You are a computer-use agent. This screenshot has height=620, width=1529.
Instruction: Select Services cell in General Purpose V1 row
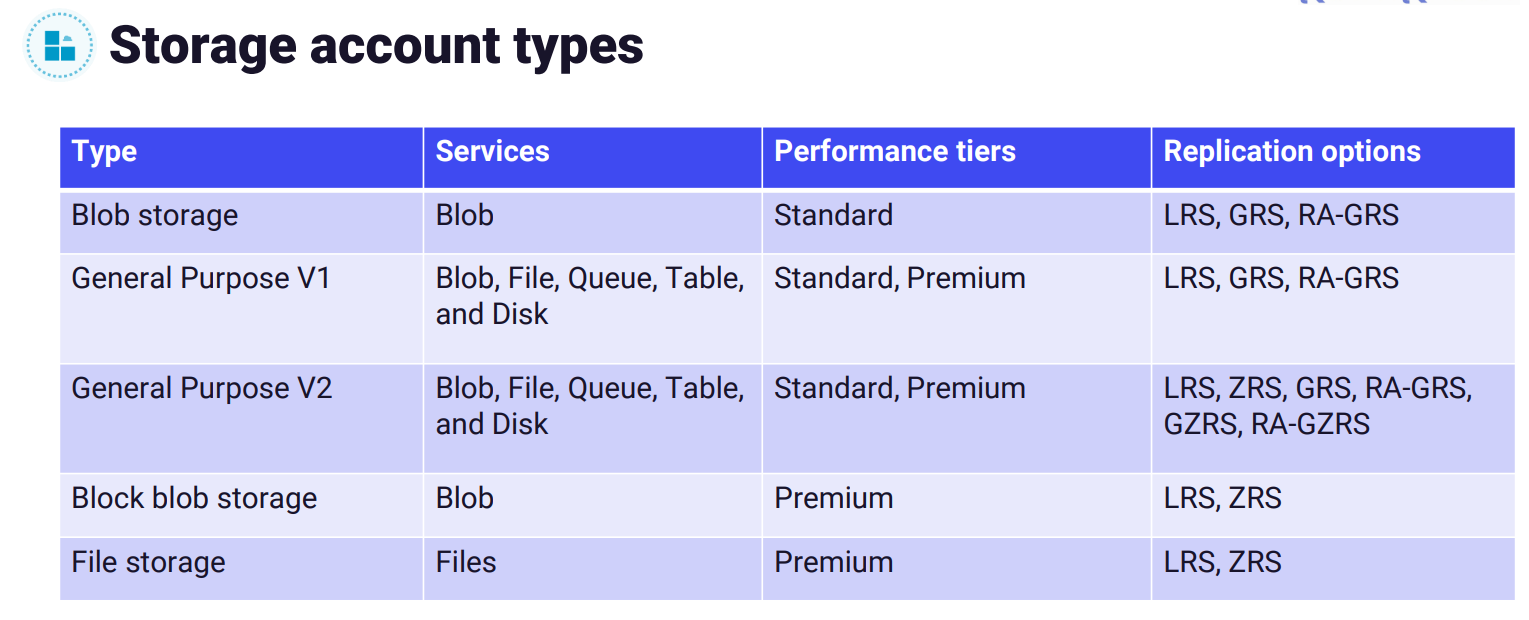click(590, 296)
